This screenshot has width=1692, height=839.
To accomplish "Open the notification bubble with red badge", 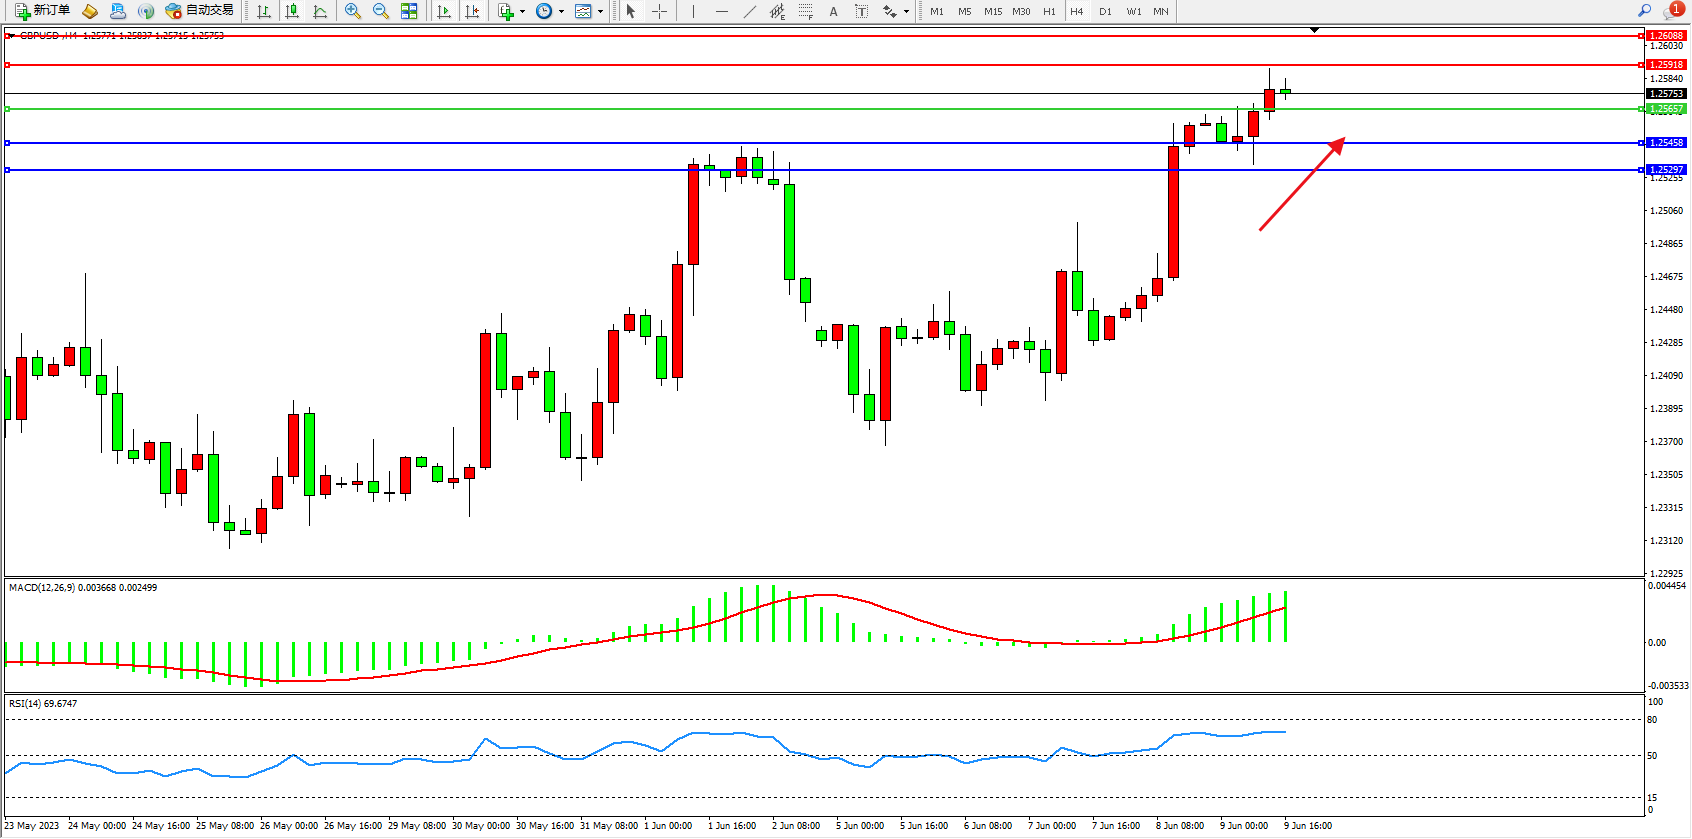I will pos(1672,11).
